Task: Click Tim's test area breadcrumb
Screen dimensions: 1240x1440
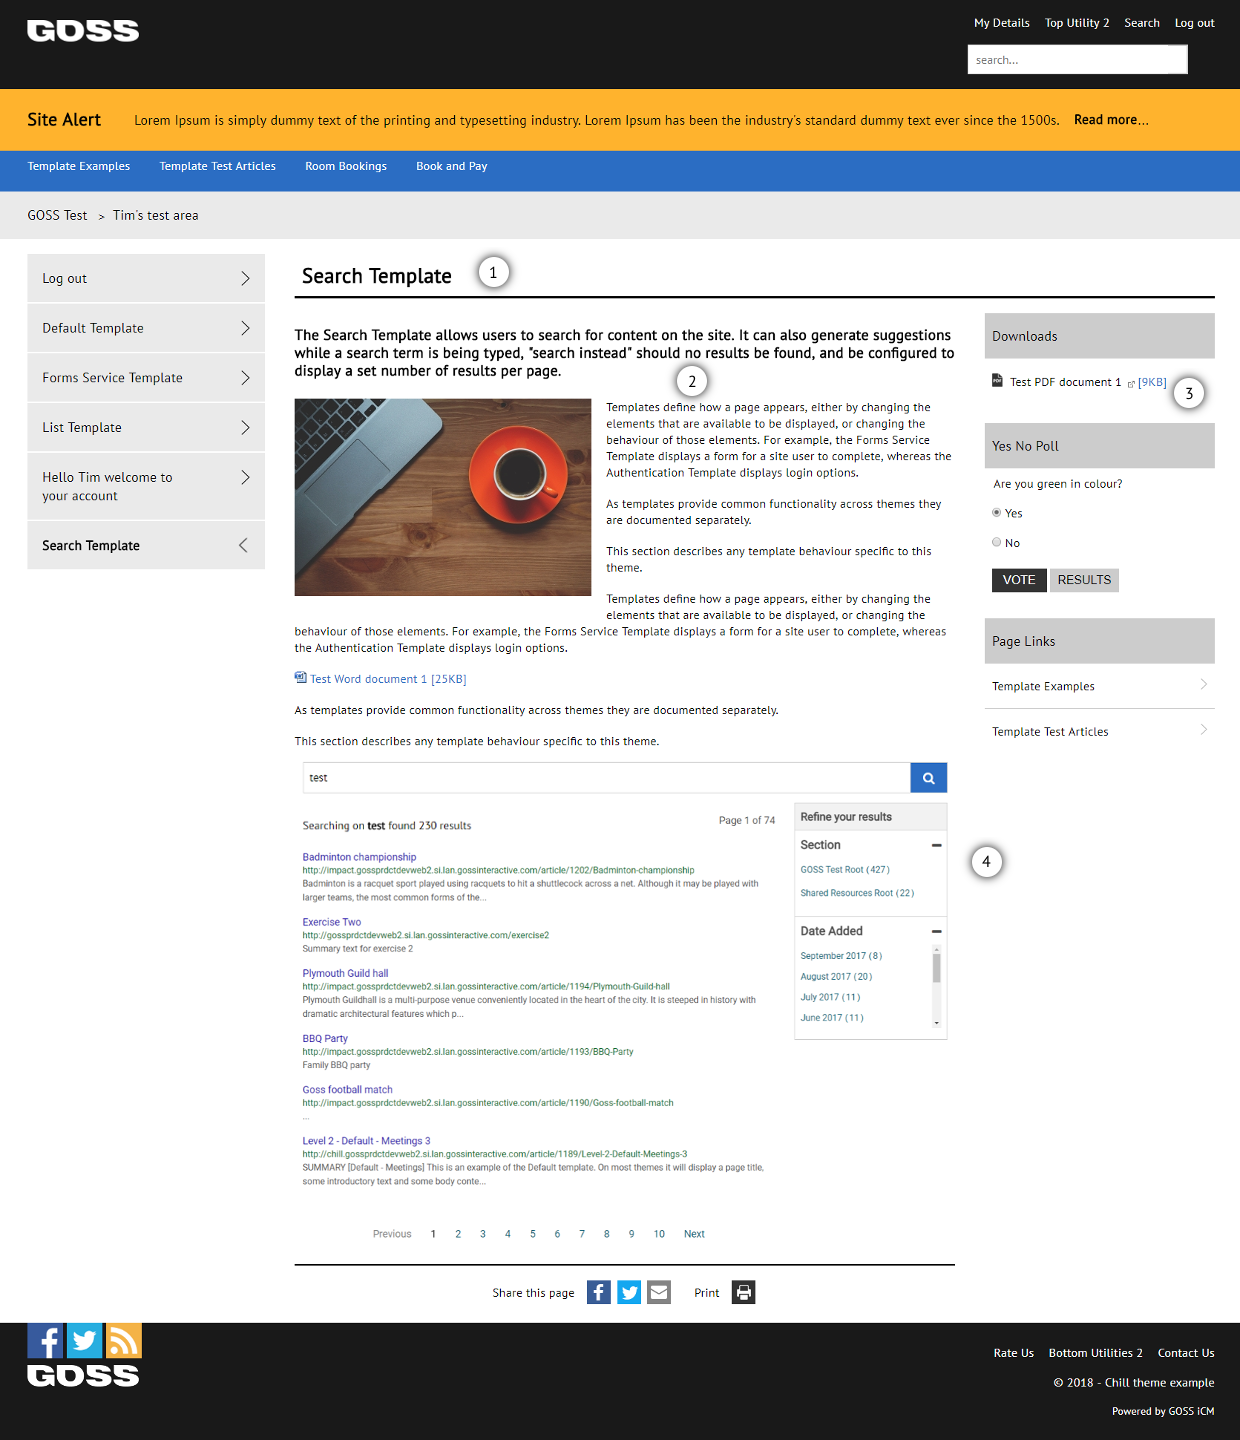Action: (155, 215)
